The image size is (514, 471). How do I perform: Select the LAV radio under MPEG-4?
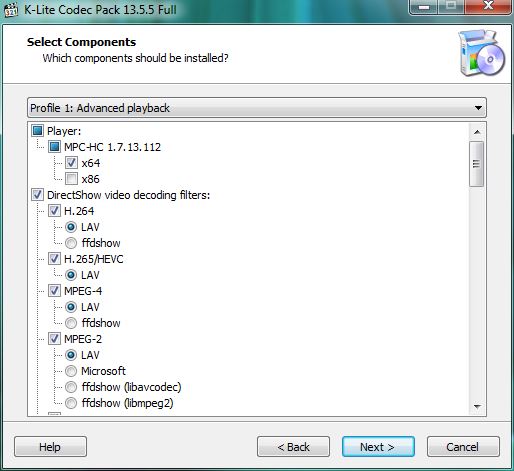click(x=71, y=307)
